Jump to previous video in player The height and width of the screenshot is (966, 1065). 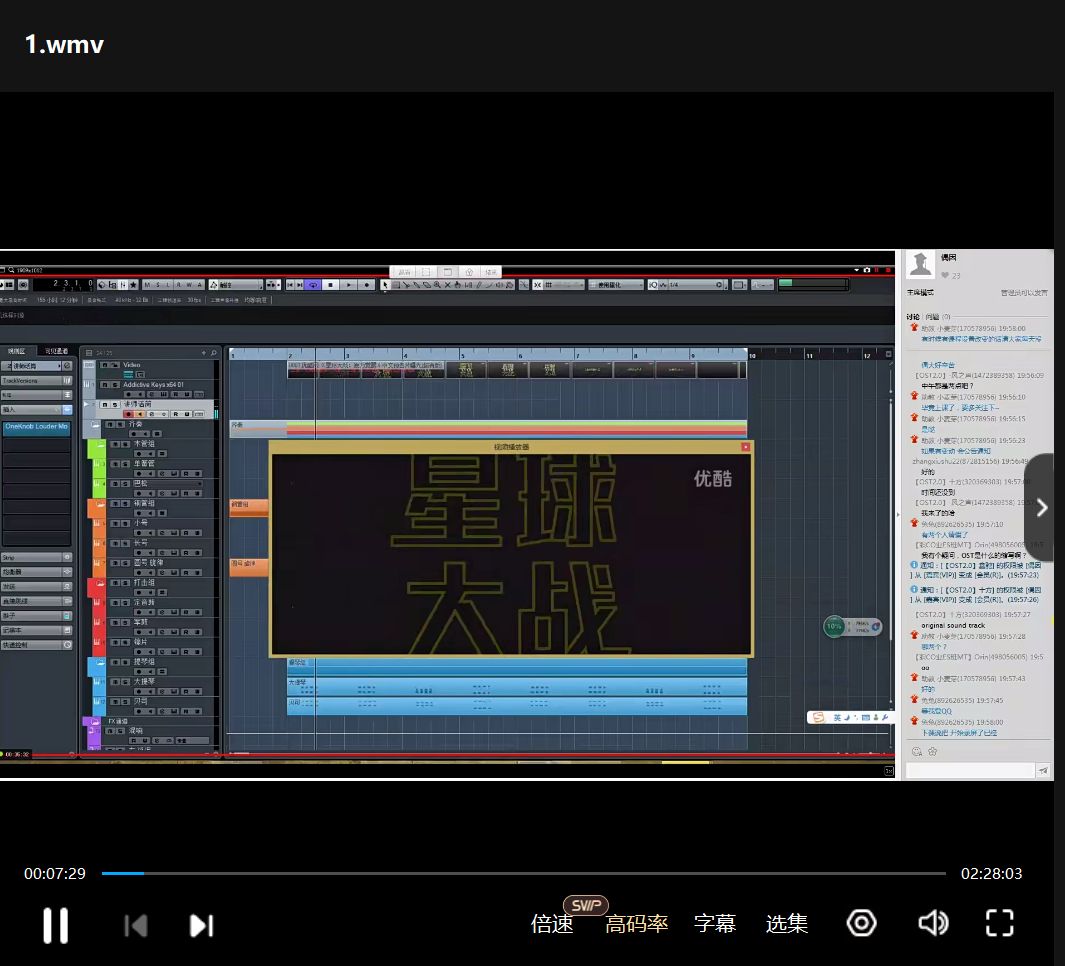coord(136,925)
